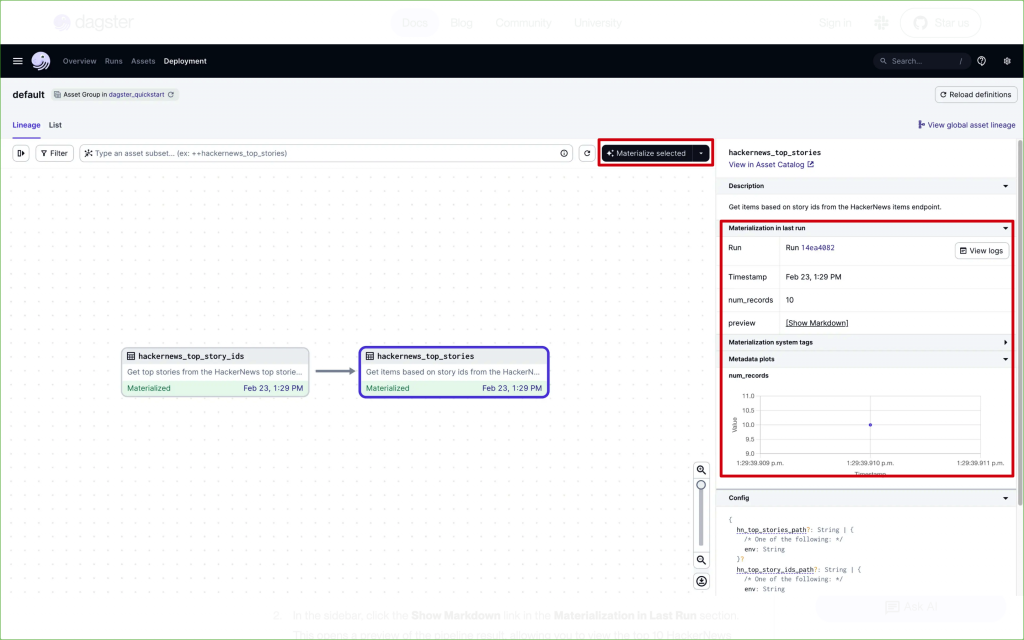Click the sidebar Timestamp value Feb 23, 1:29 PM
1024x640 pixels.
pyautogui.click(x=813, y=277)
